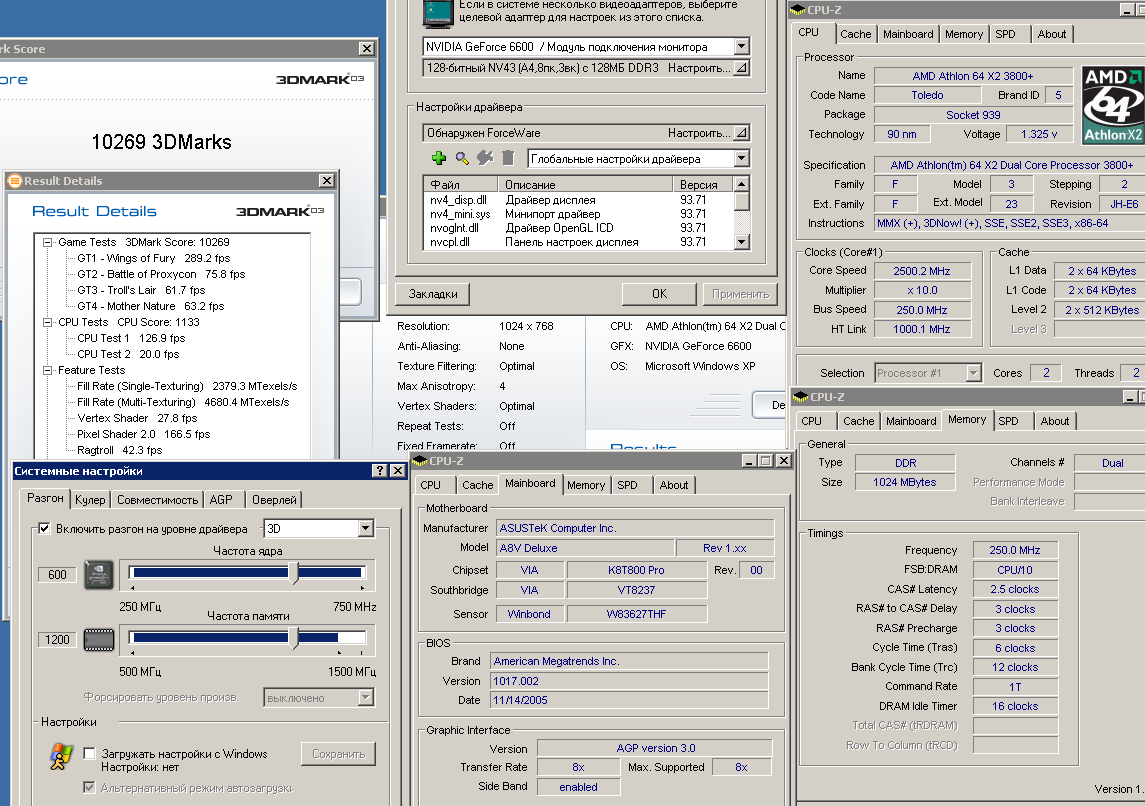The height and width of the screenshot is (806, 1145).
Task: Select Pixel Shader 2.0 result
Action: [x=143, y=434]
